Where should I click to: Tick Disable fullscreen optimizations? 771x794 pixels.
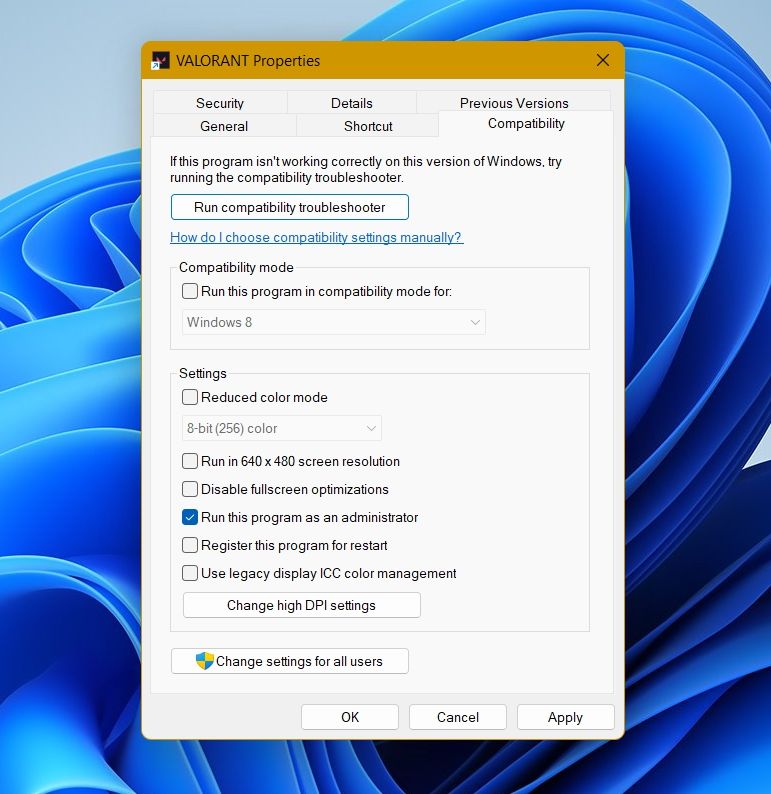pyautogui.click(x=190, y=490)
